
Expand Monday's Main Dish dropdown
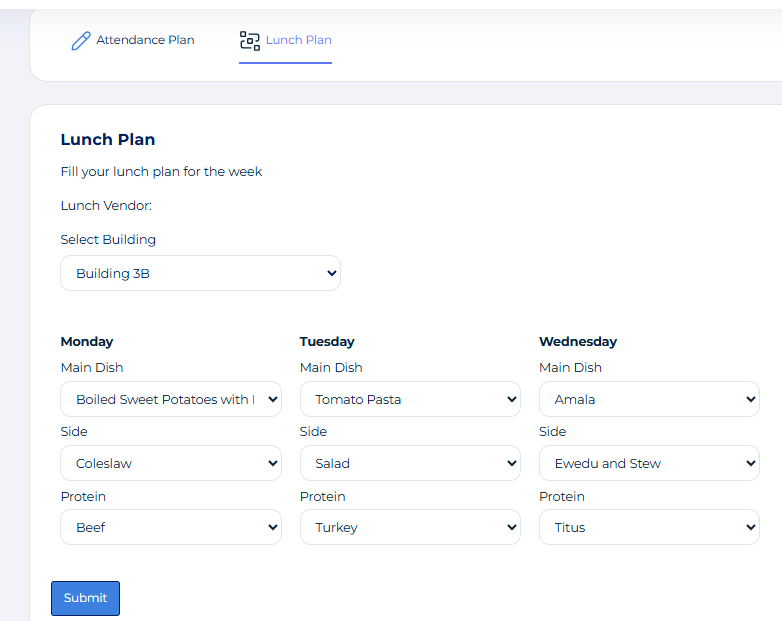[170, 399]
